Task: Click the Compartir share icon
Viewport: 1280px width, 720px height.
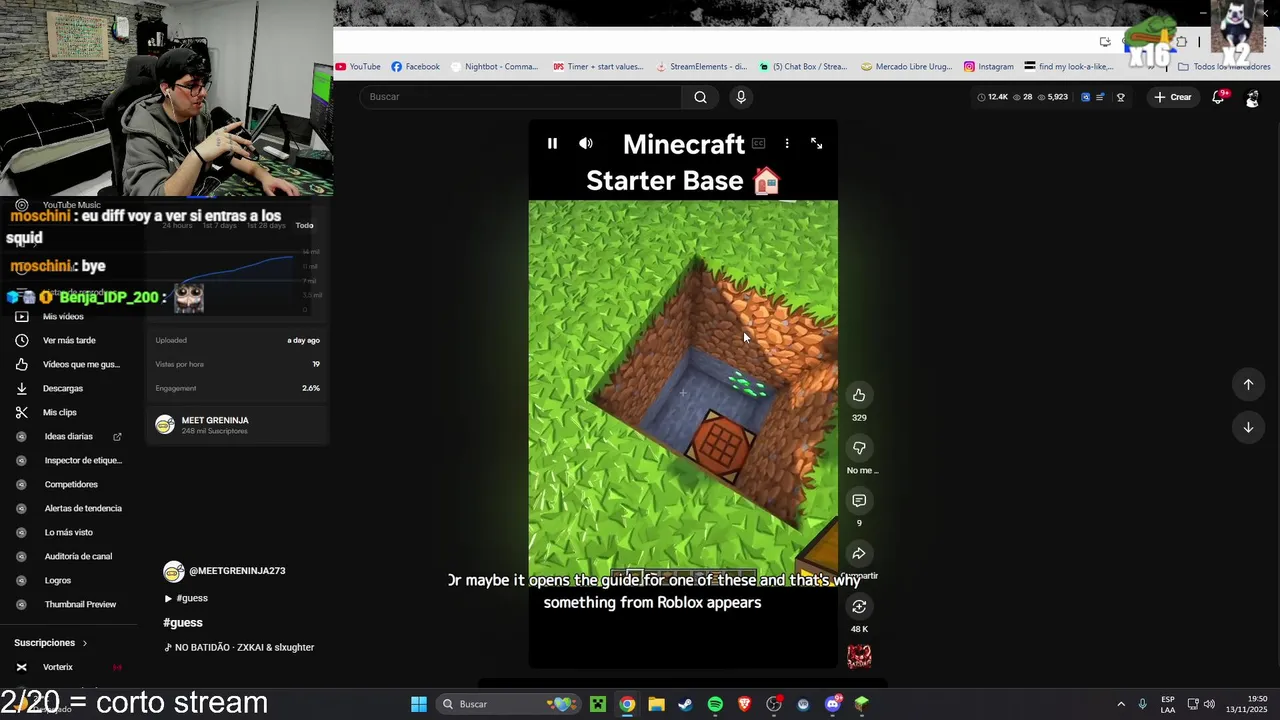Action: [859, 554]
